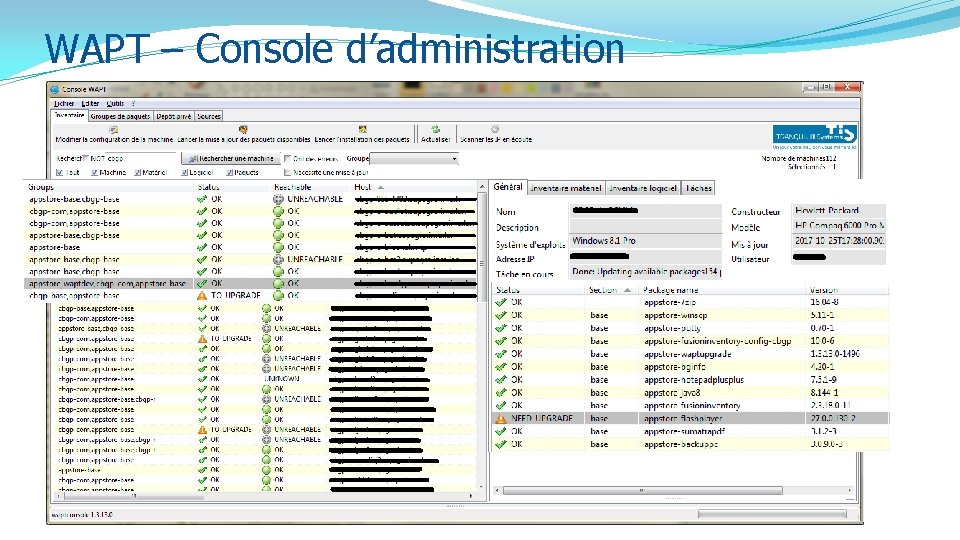Click the Console WAPT title bar app icon
960x540 pixels.
[x=55, y=89]
